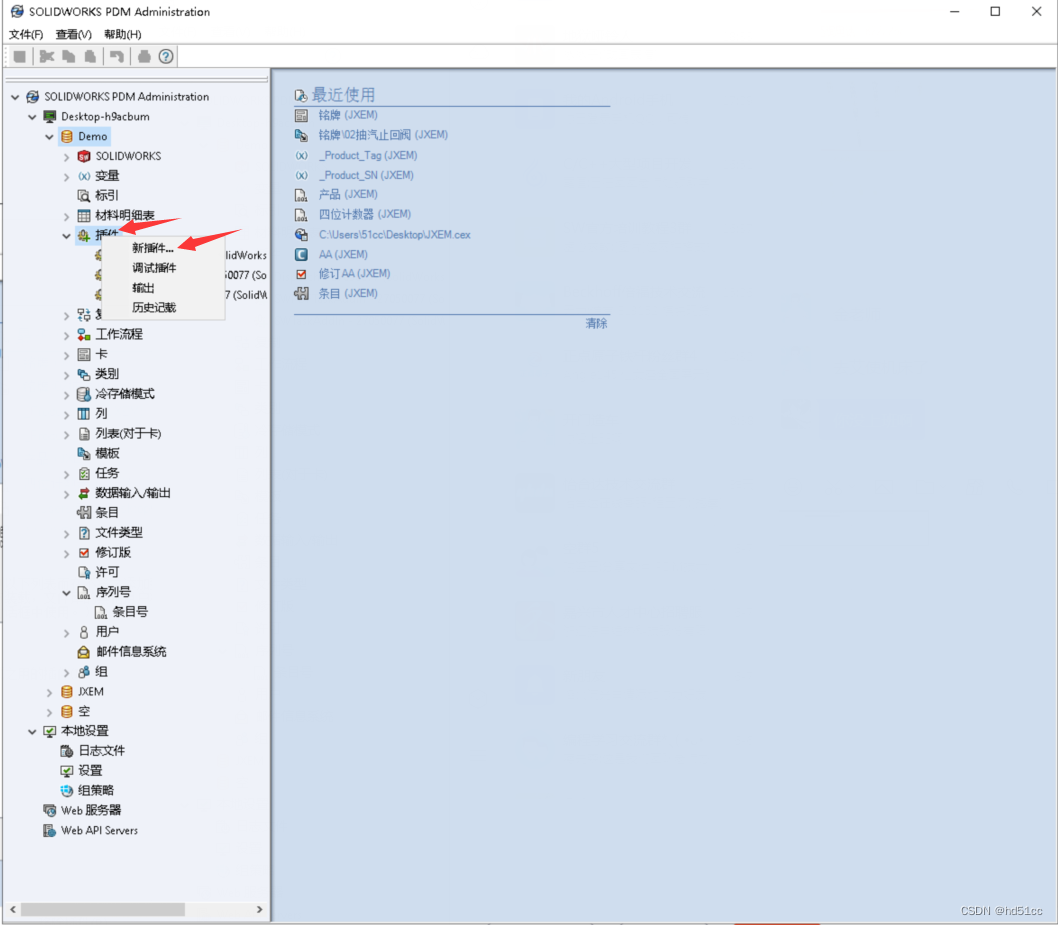Screen dimensions: 1058x925
Task: Collapse the 本地设置 node
Action: click(x=32, y=731)
